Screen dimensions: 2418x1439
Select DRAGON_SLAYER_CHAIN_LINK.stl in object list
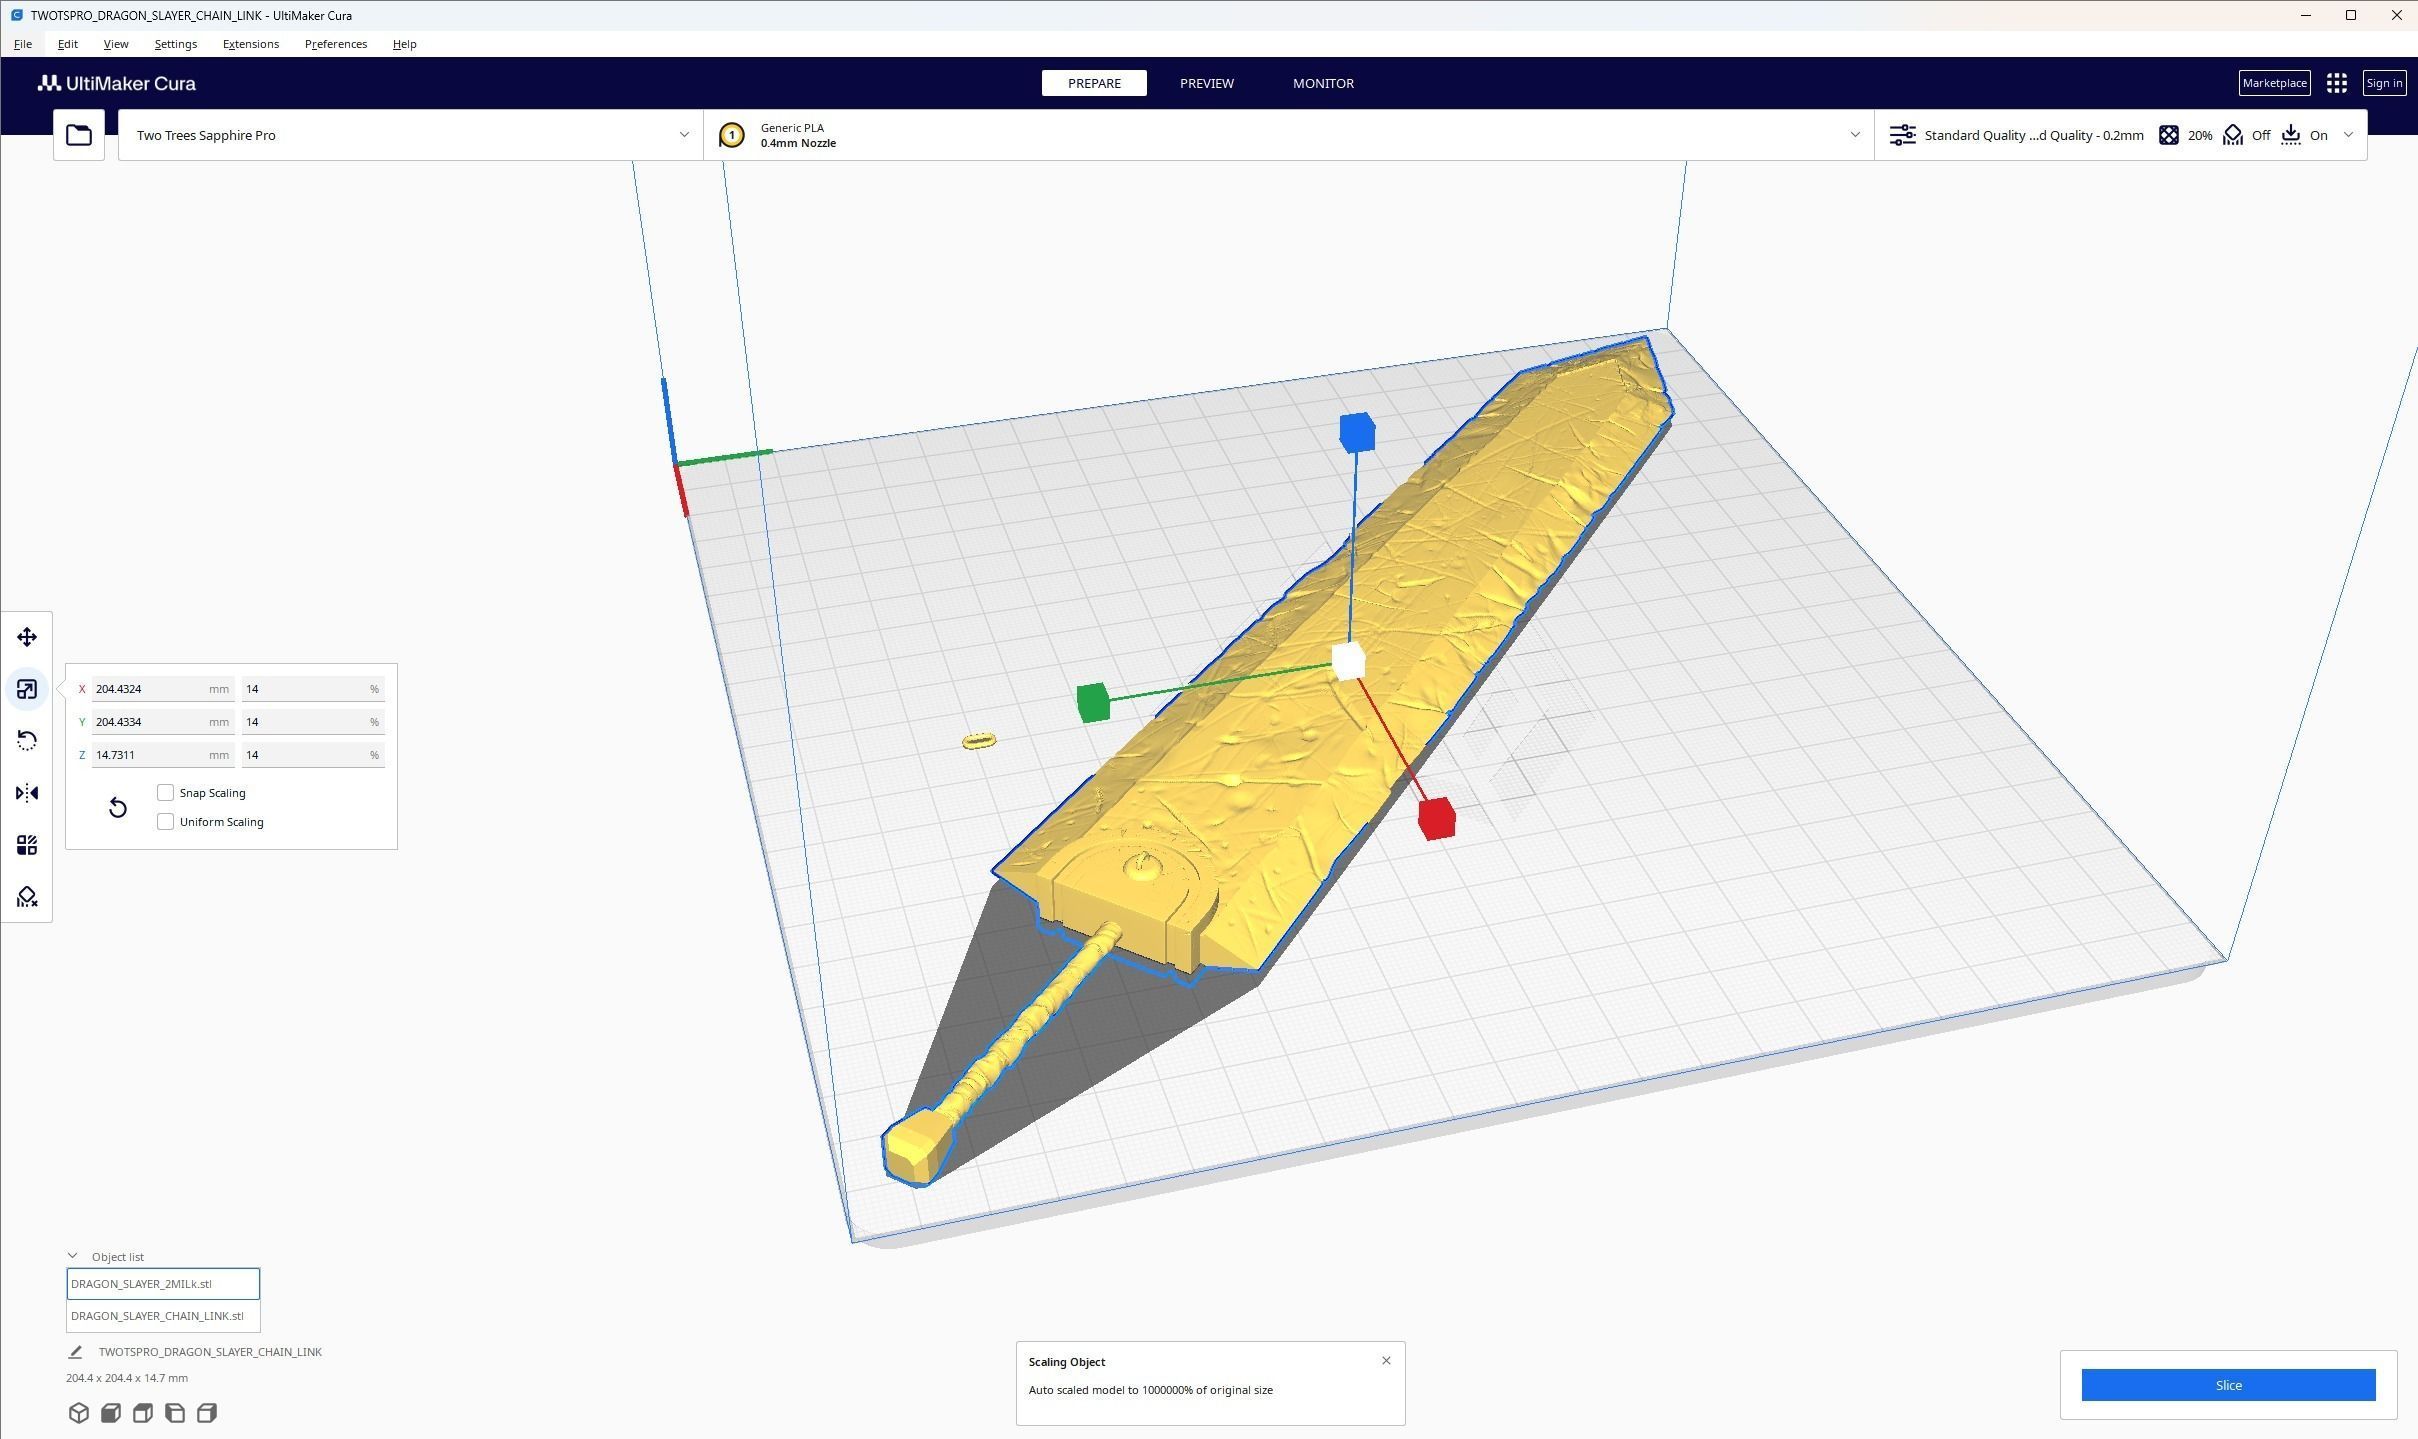tap(163, 1316)
